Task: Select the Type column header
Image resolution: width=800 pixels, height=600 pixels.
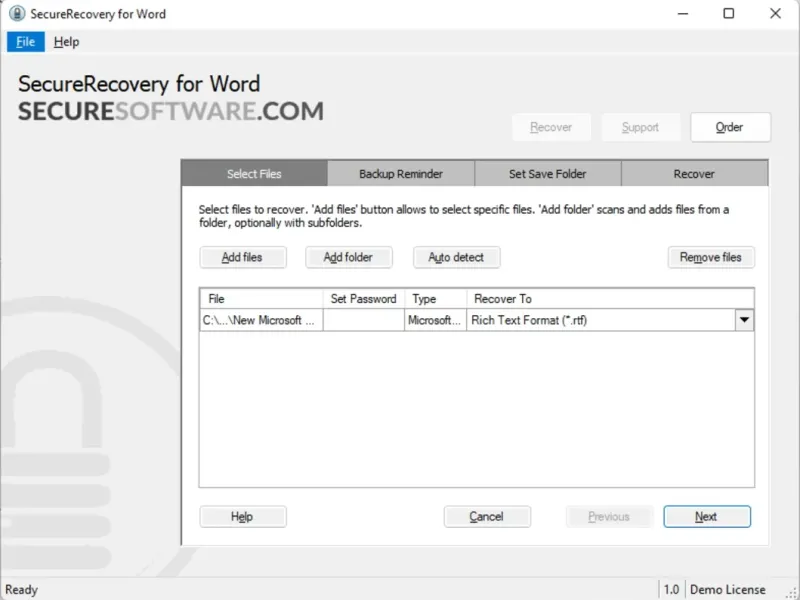Action: 436,298
